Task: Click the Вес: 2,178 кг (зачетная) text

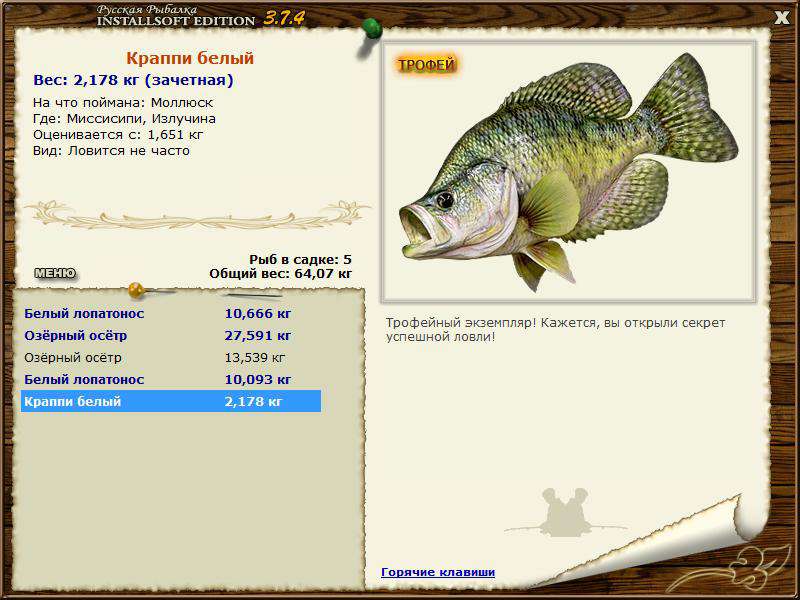Action: [x=133, y=81]
